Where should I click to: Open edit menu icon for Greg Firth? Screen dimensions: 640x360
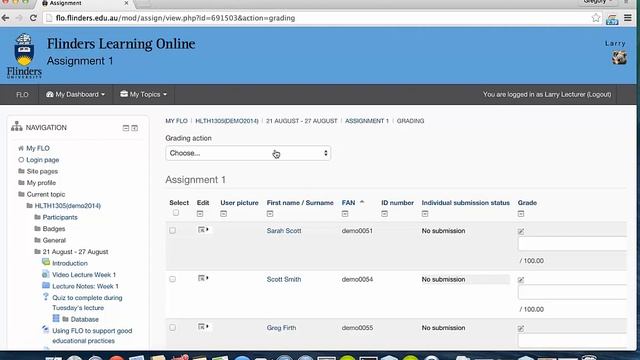coord(203,327)
